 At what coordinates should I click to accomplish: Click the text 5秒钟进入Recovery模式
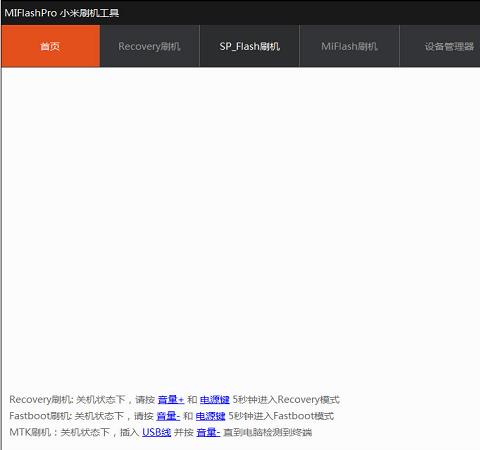286,399
